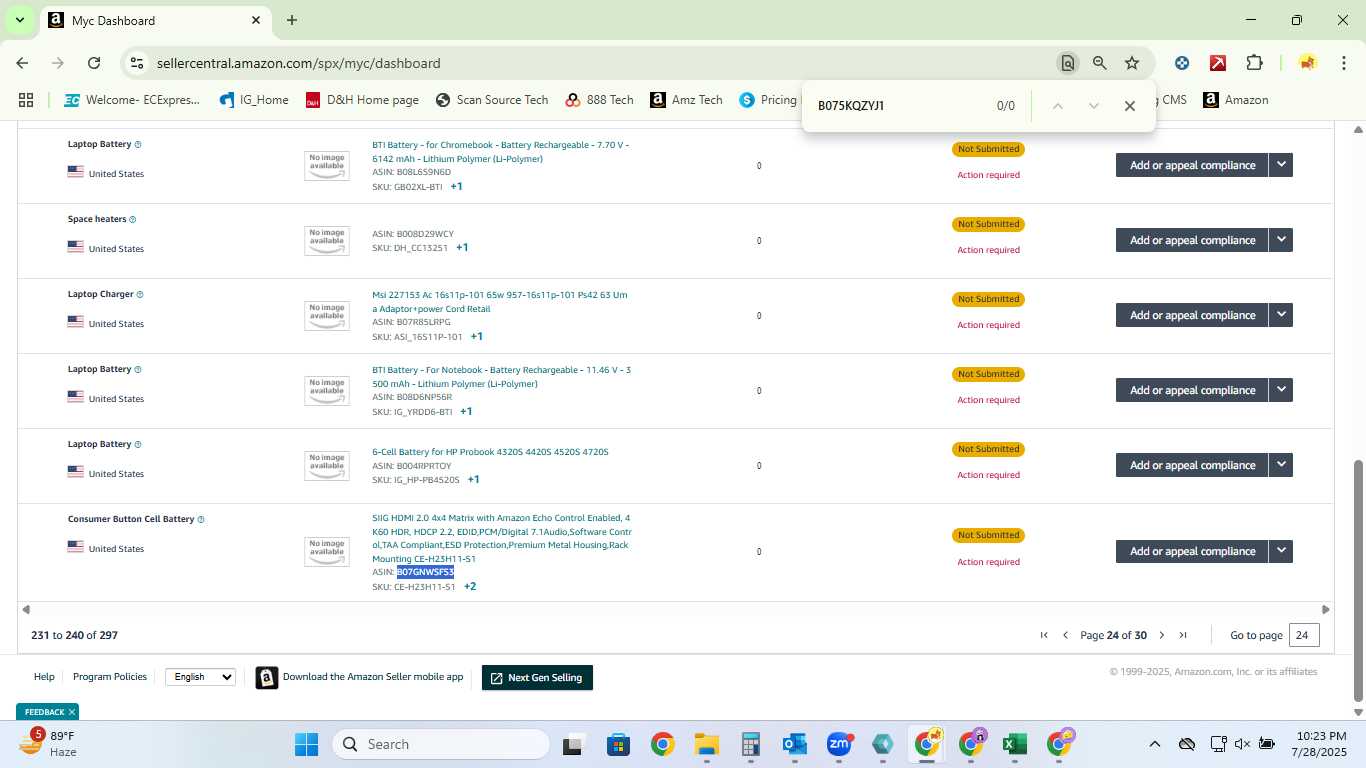Open Msi 227153 adaptor product link

click(x=500, y=302)
